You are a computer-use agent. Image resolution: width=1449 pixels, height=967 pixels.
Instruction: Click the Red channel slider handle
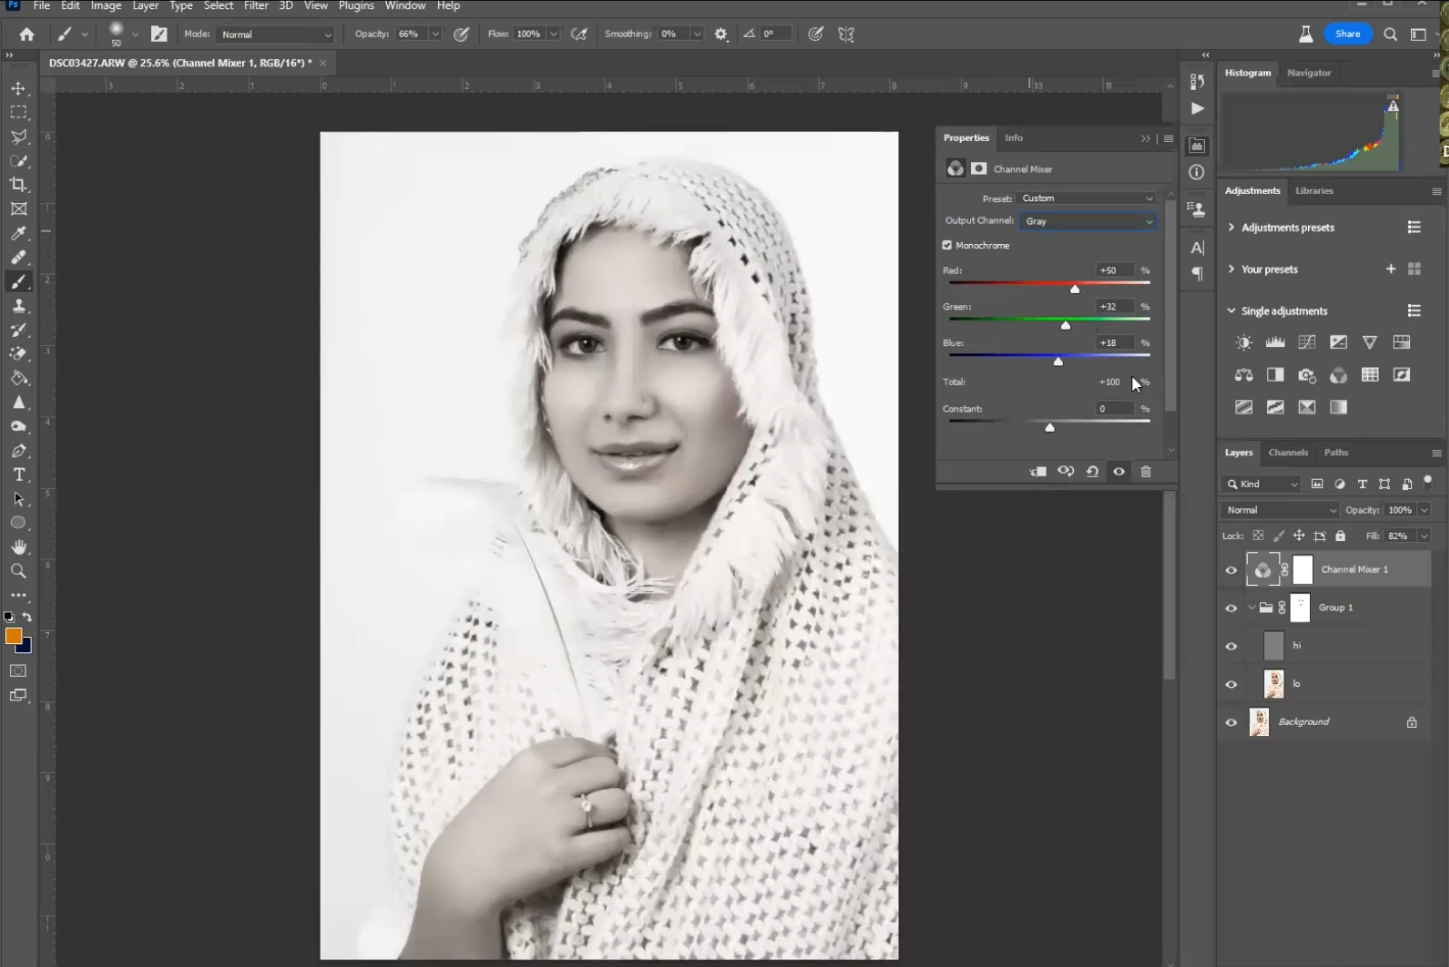tap(1075, 289)
